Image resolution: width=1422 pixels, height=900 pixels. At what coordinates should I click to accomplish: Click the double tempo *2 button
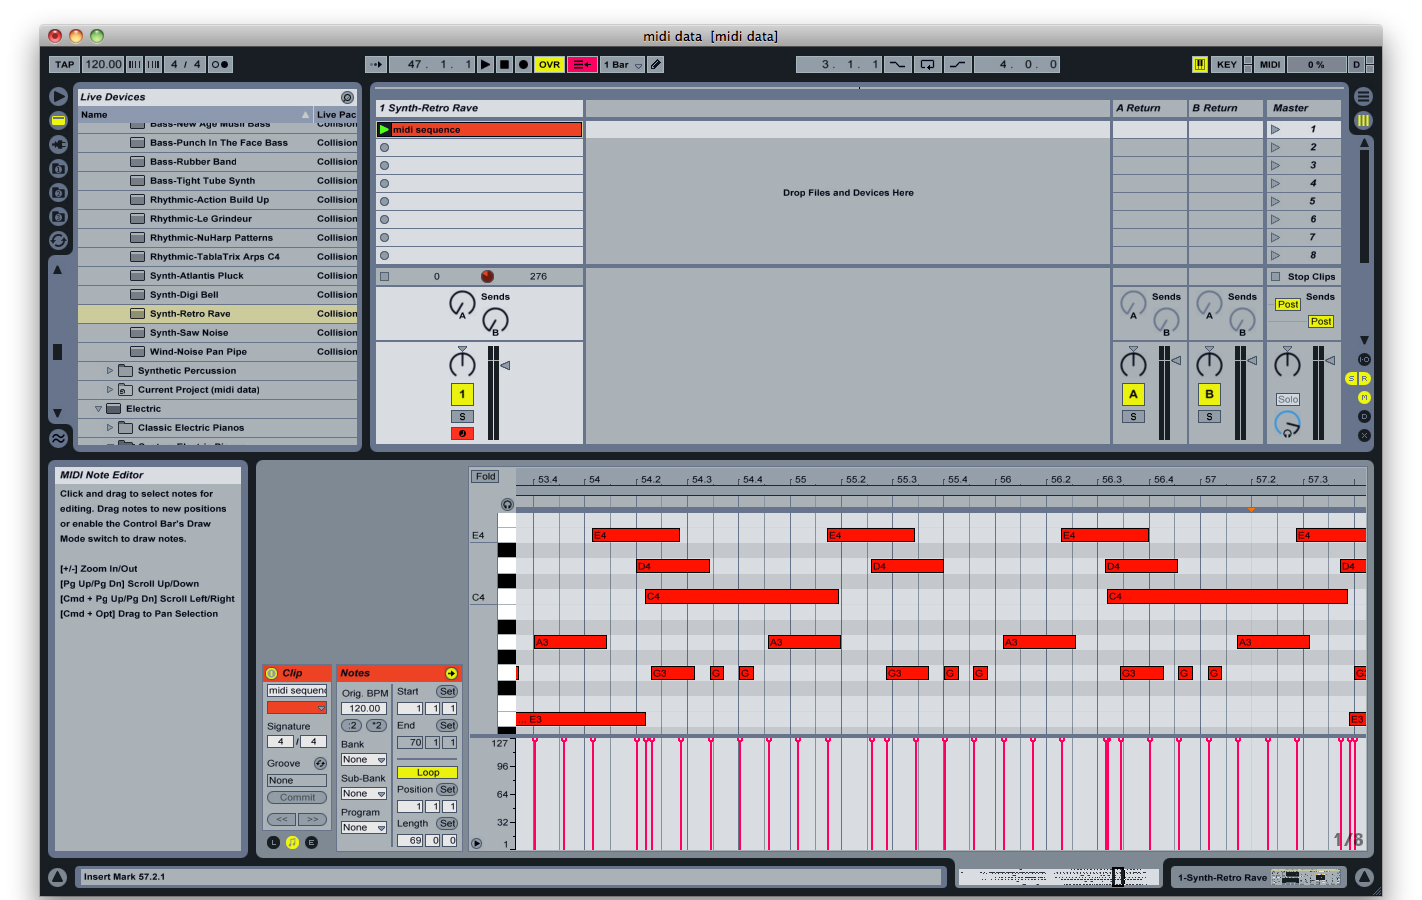tap(376, 726)
